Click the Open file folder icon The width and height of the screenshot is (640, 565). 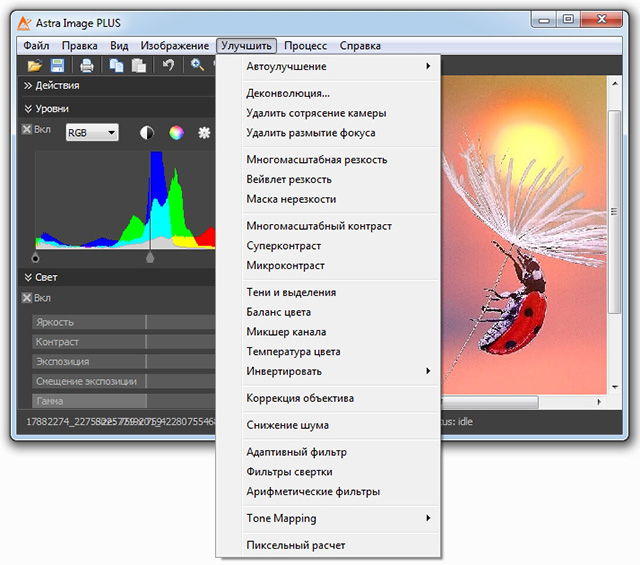35,66
